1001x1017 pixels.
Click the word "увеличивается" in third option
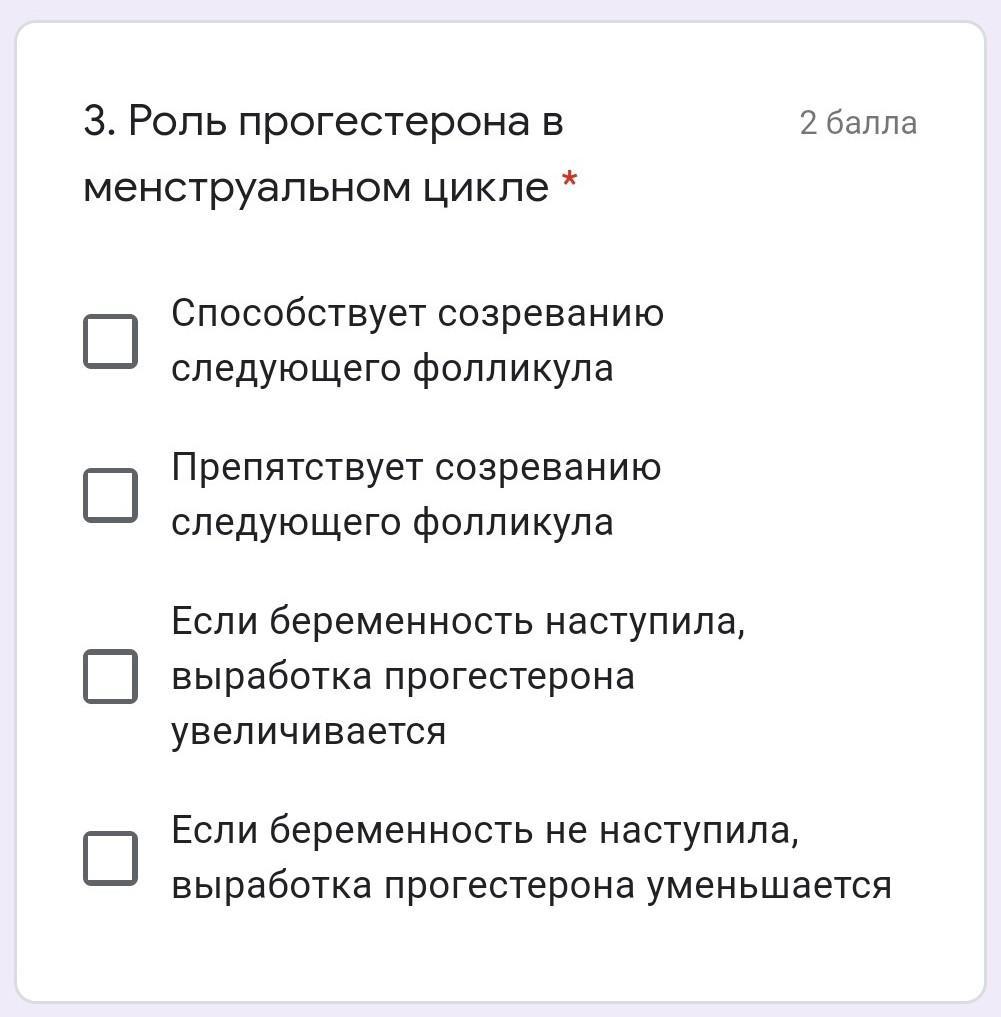[x=308, y=731]
